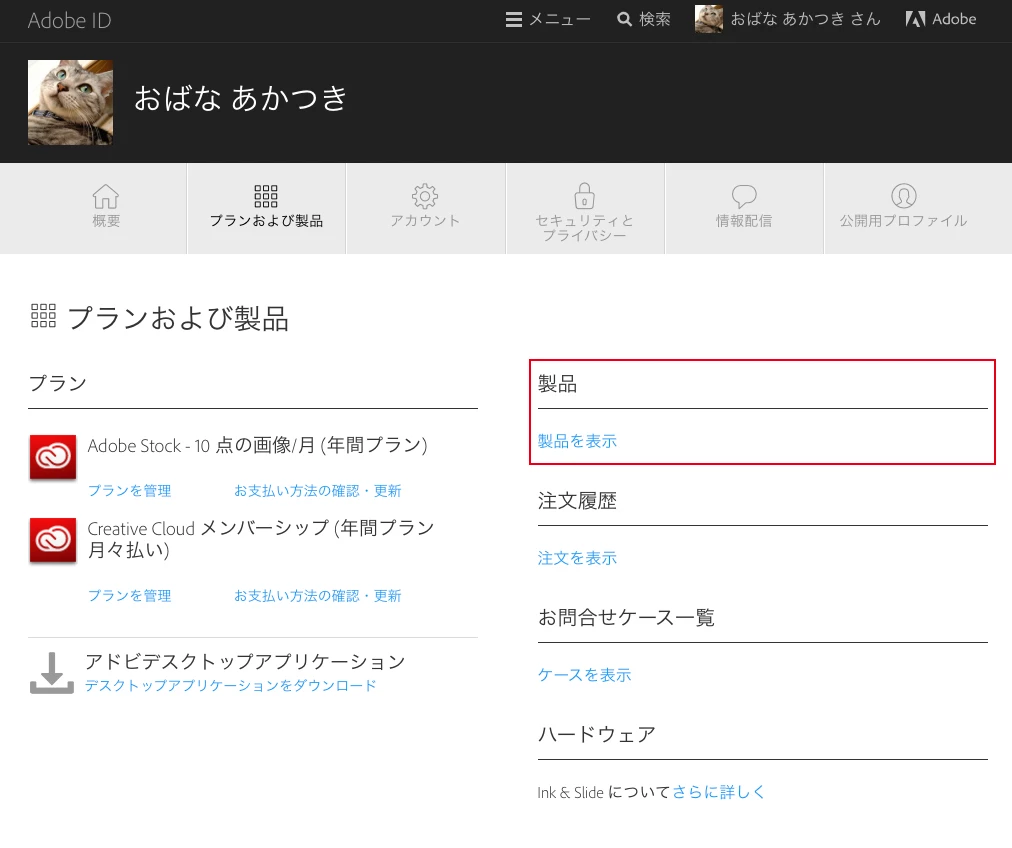
Task: Click the 製品を表示 link
Action: [577, 441]
